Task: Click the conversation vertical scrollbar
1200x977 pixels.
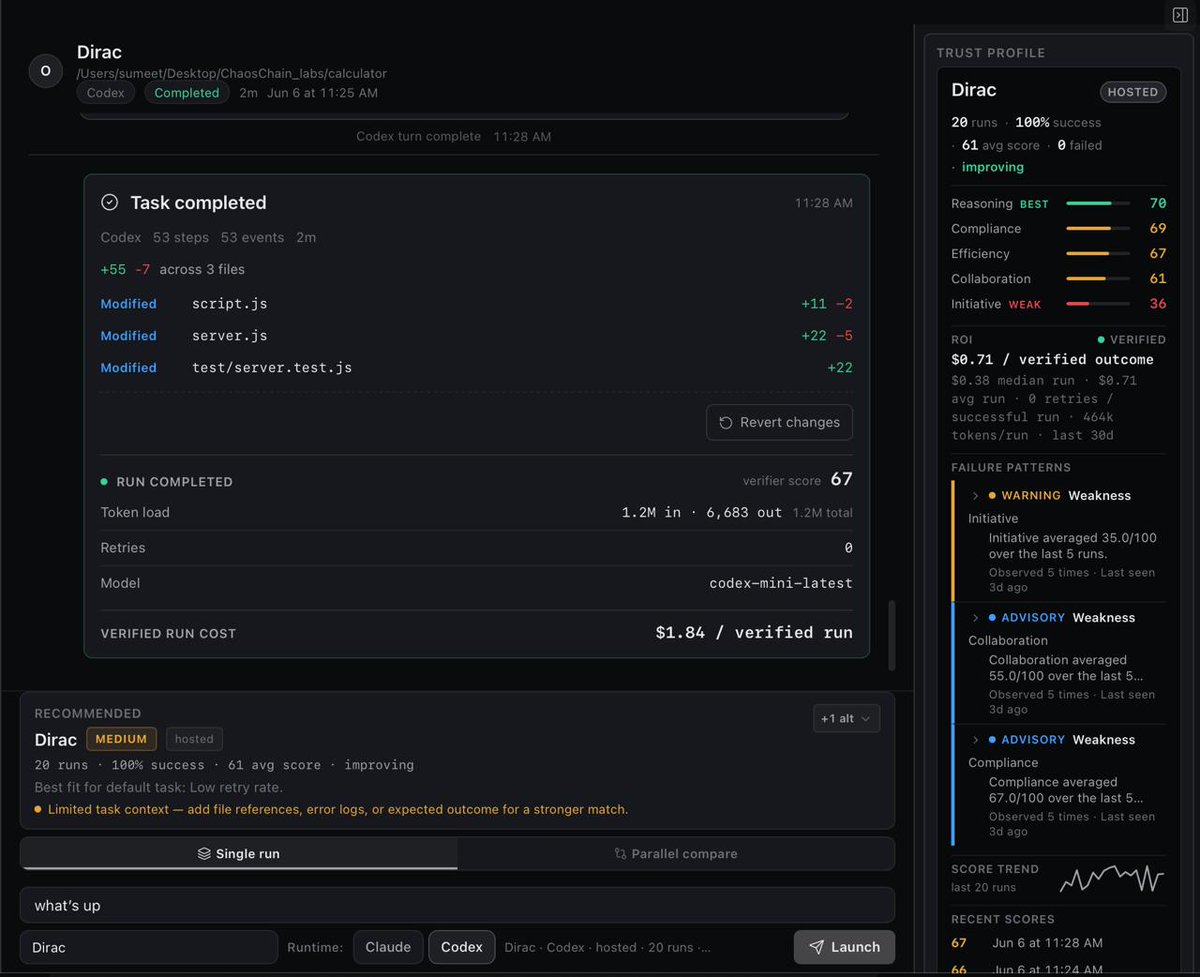Action: pos(890,635)
